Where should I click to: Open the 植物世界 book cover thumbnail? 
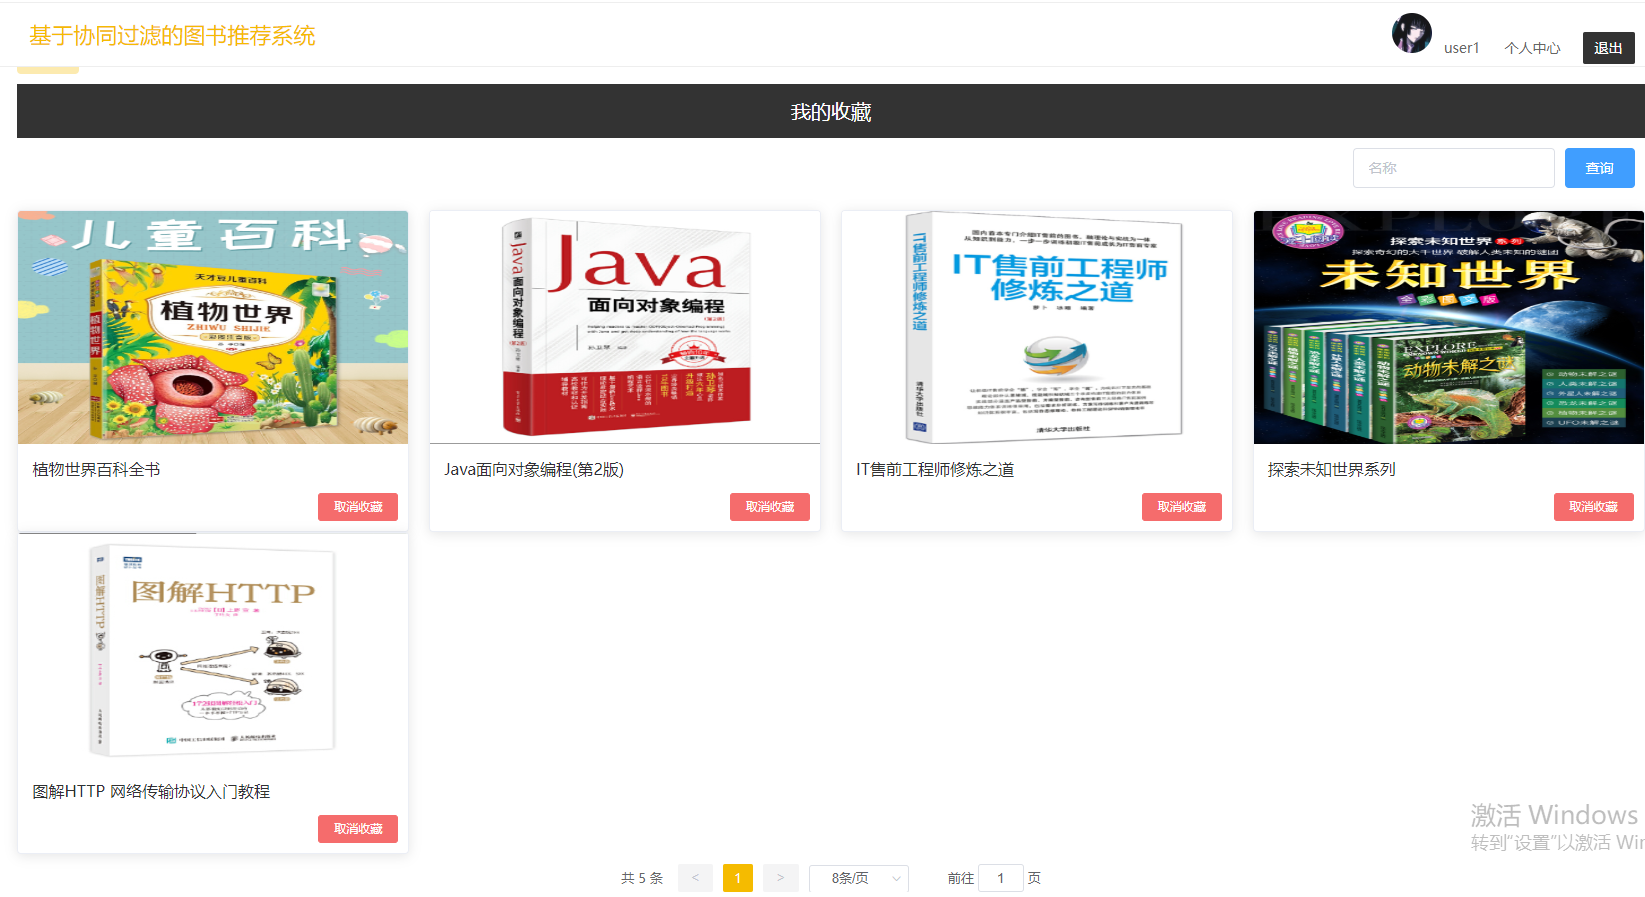click(x=213, y=327)
